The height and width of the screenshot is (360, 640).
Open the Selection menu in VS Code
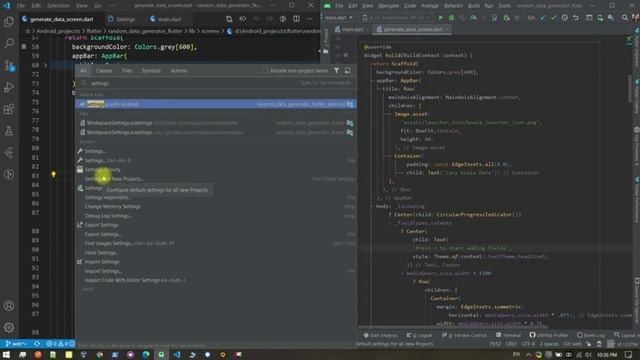pos(58,6)
